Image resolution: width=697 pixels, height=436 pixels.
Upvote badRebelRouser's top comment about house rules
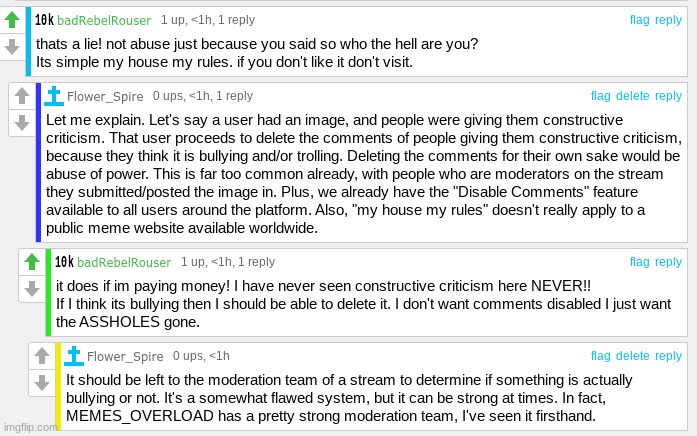click(x=12, y=20)
